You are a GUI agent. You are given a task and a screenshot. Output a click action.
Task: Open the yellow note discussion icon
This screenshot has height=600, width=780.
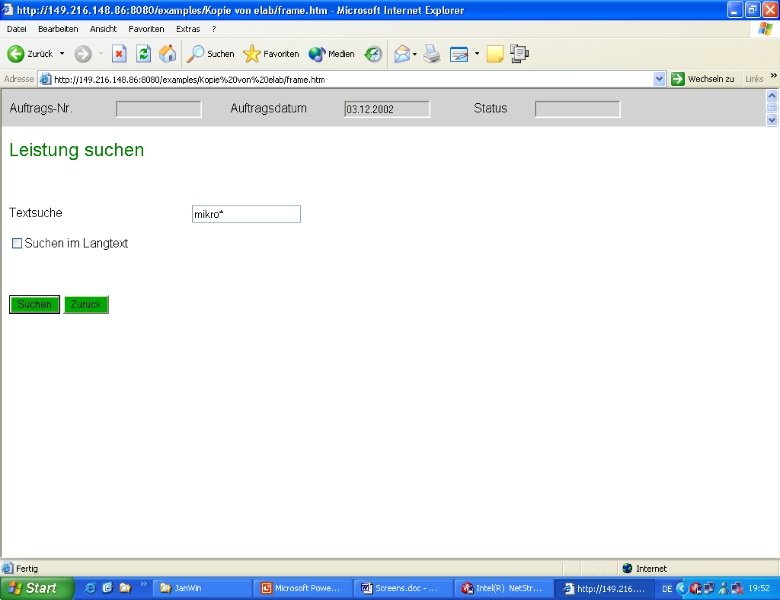click(x=494, y=54)
